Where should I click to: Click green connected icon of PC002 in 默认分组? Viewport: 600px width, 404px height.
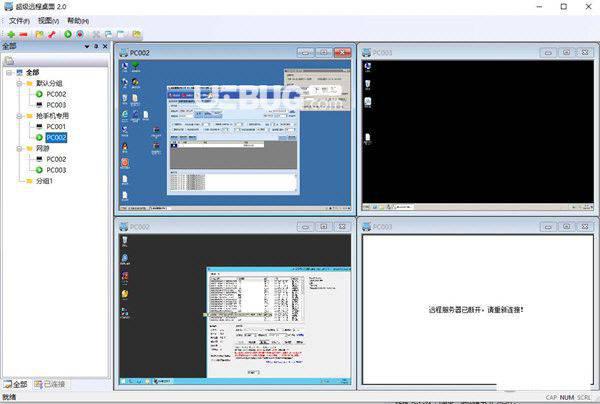[39, 94]
